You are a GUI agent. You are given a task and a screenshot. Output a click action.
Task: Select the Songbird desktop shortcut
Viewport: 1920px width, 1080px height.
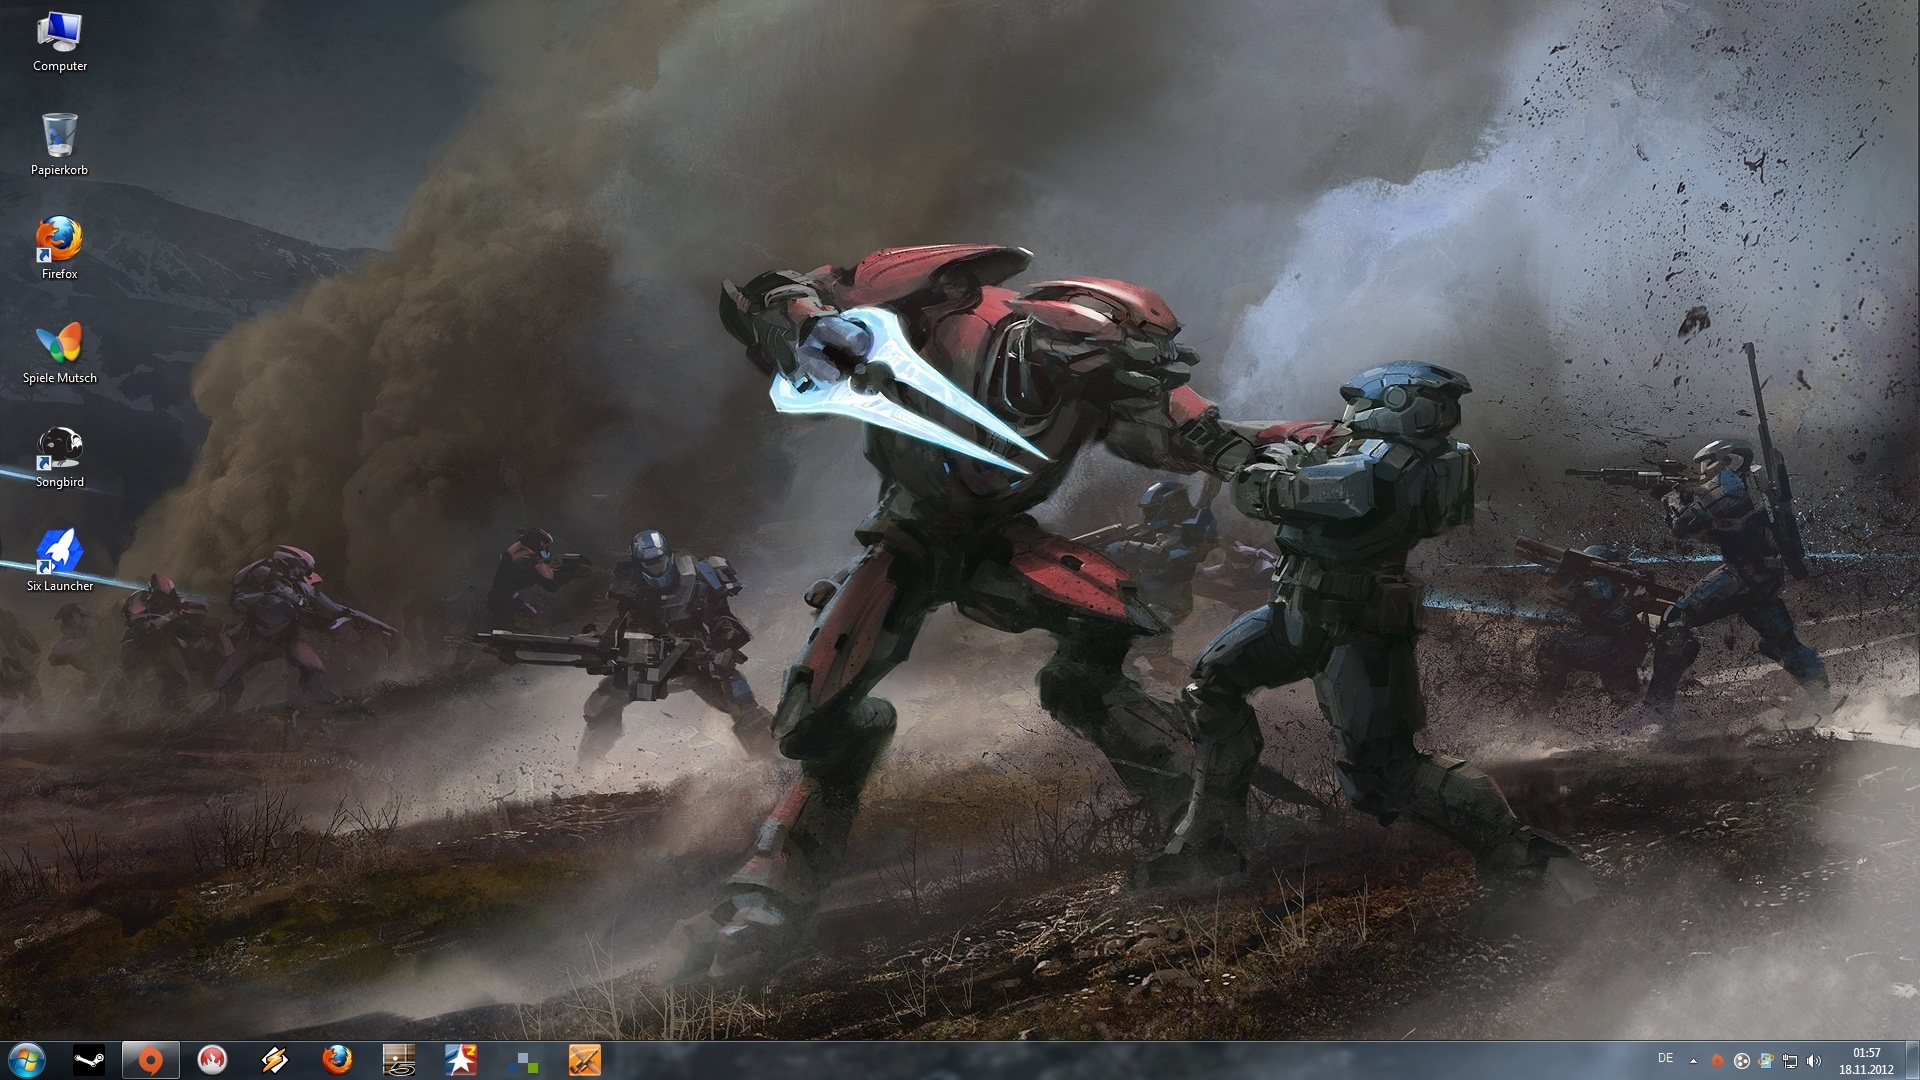[x=60, y=457]
